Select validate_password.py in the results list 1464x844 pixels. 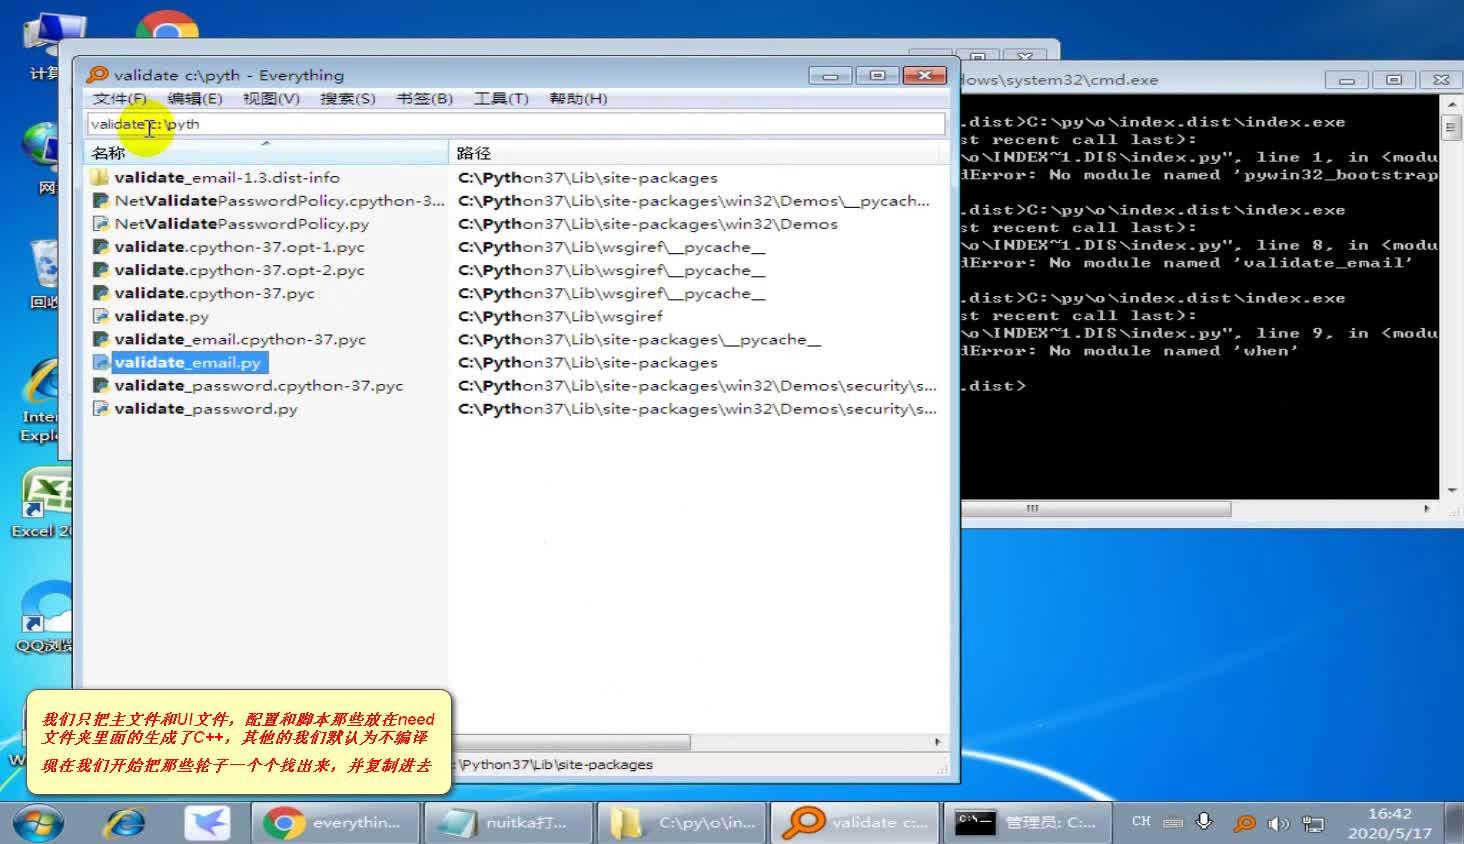coord(200,408)
